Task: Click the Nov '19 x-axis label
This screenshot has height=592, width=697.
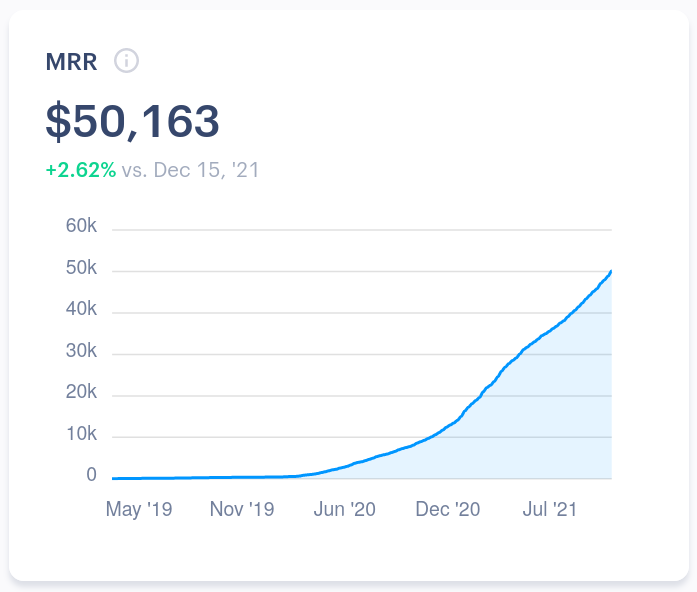Action: pyautogui.click(x=242, y=509)
